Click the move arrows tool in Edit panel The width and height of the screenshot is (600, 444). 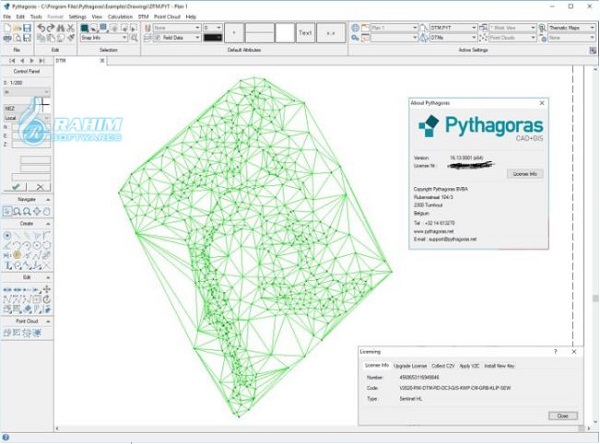click(47, 289)
